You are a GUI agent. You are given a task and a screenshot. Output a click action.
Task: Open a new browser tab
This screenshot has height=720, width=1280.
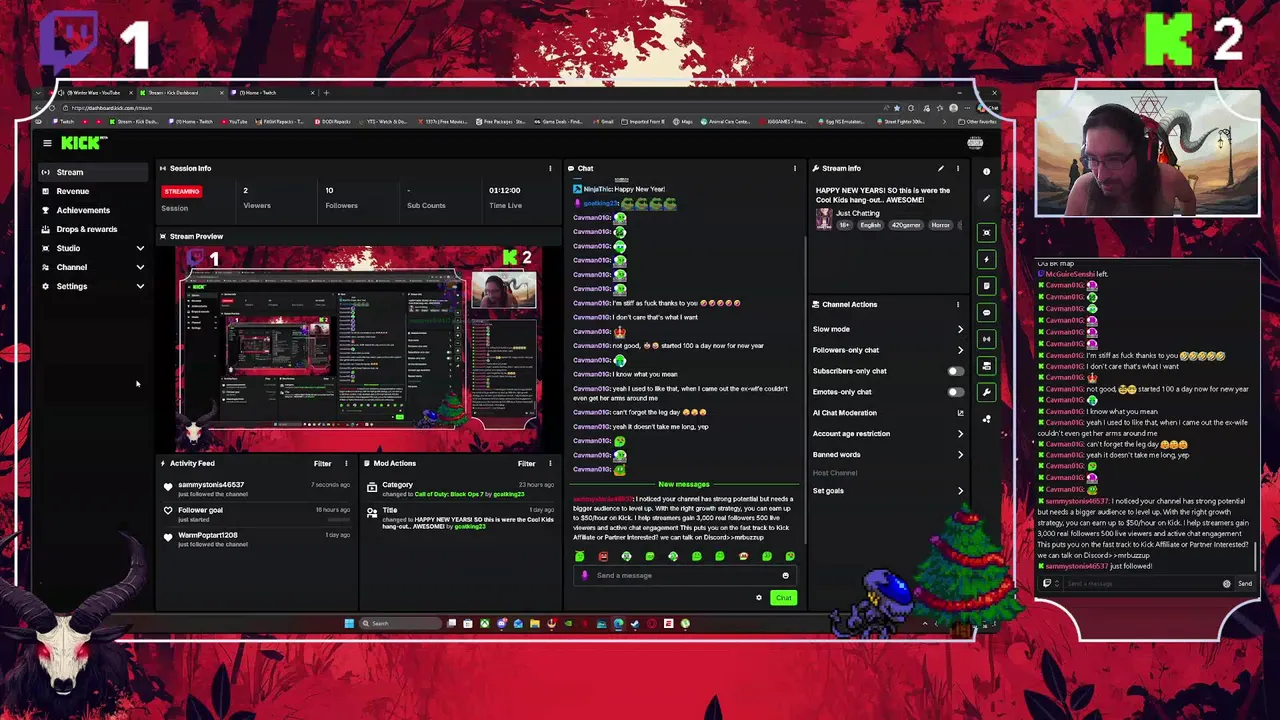[x=326, y=93]
